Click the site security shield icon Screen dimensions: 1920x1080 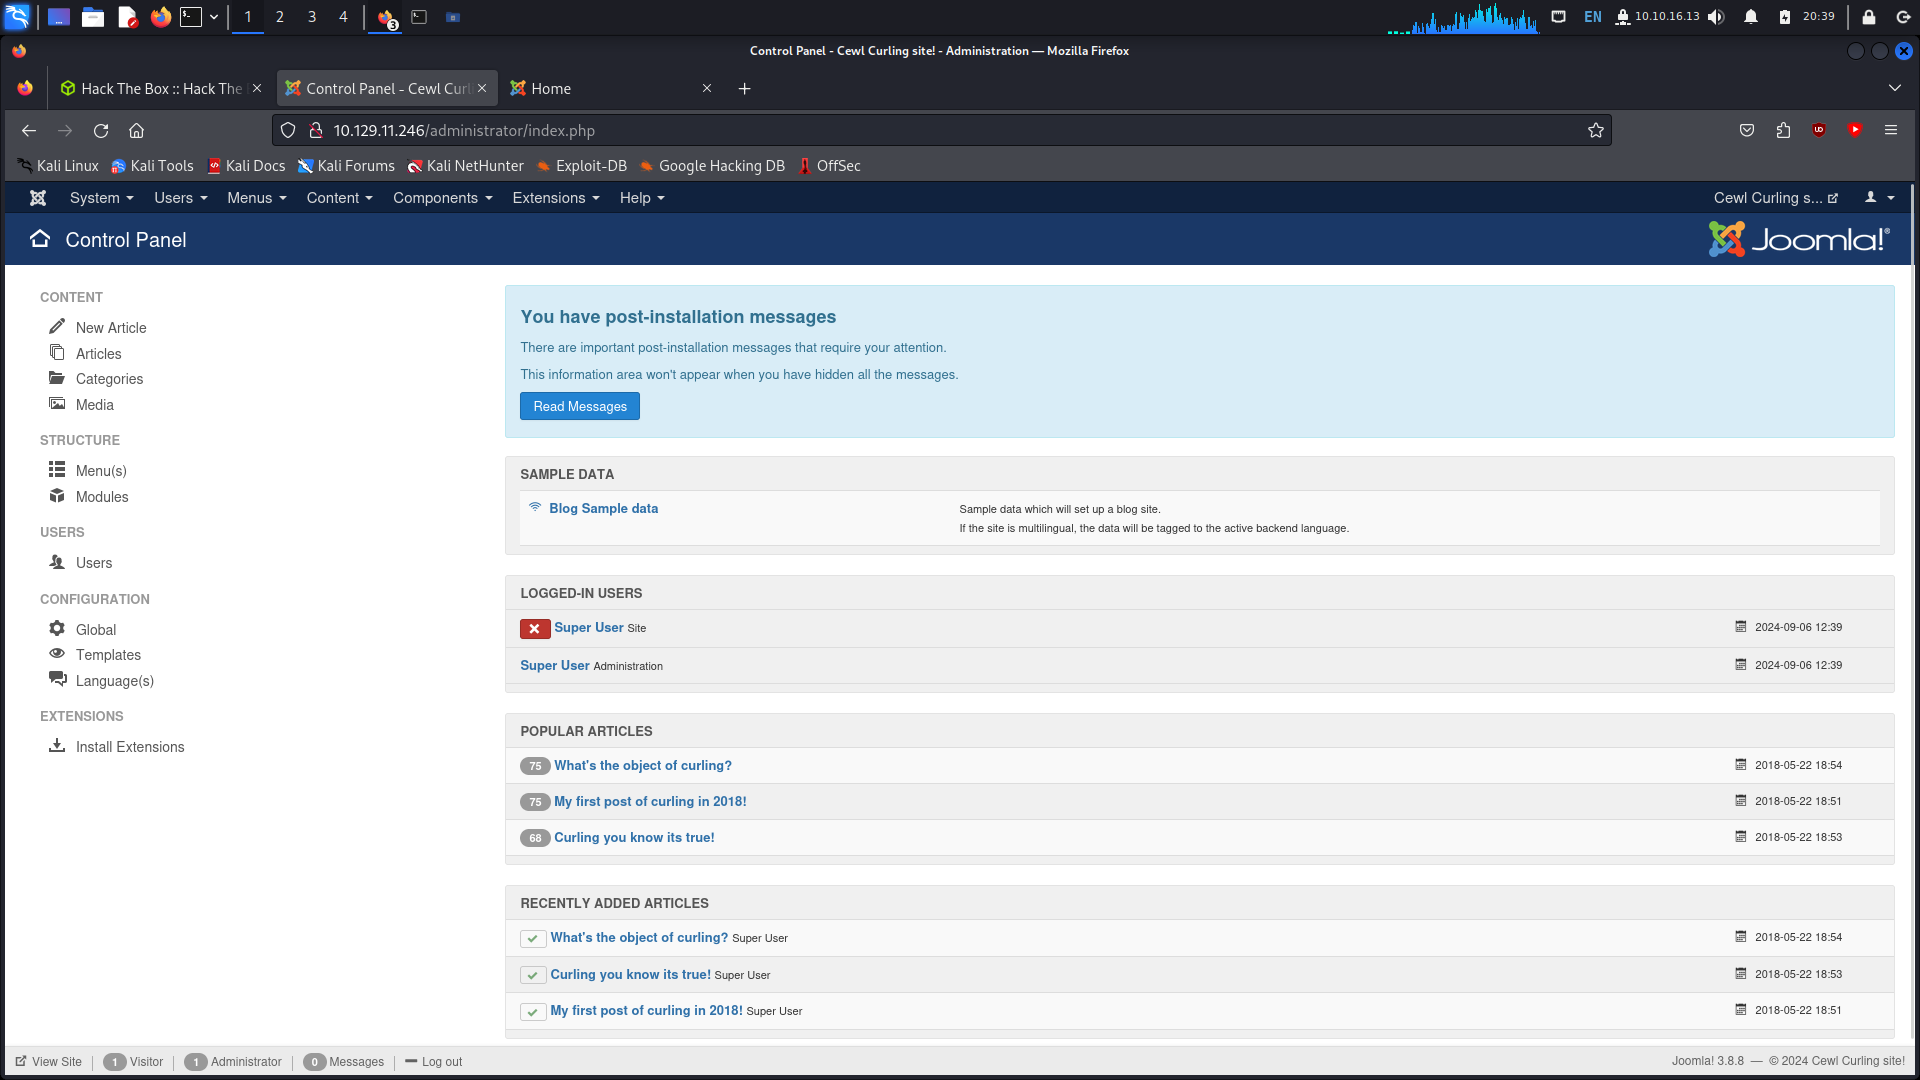pos(288,131)
